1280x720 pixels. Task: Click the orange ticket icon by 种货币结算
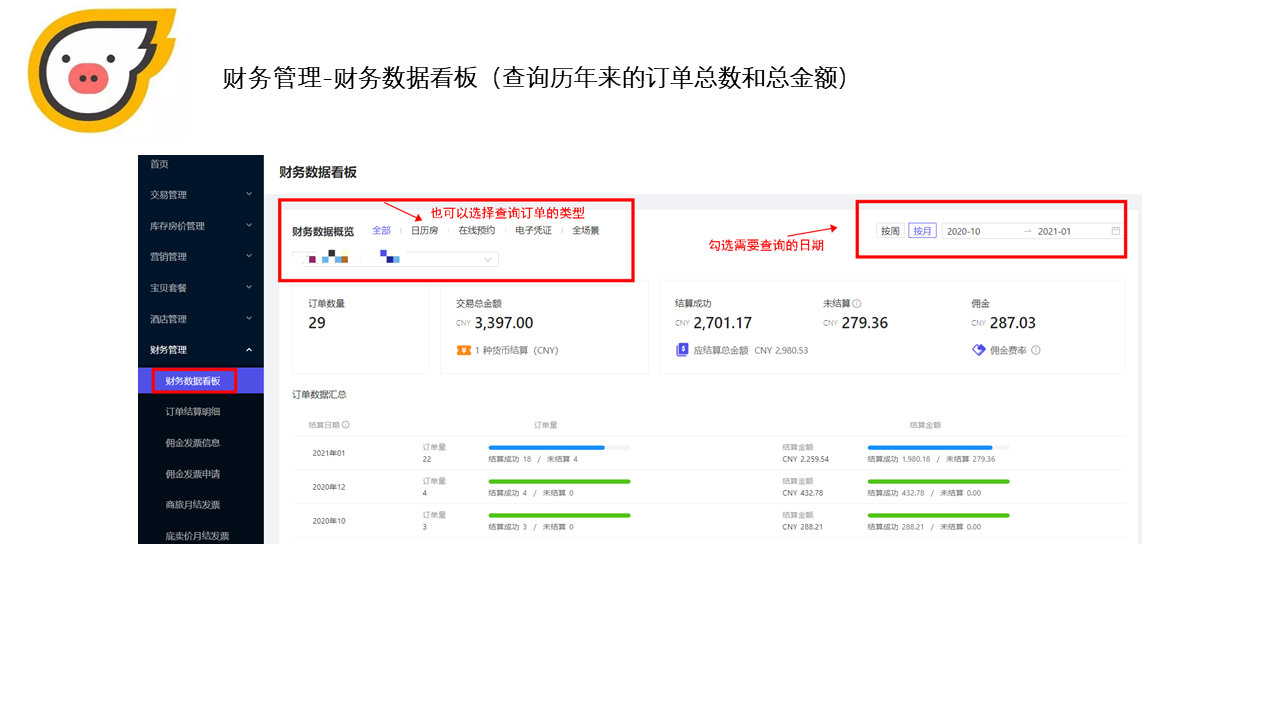(x=463, y=350)
